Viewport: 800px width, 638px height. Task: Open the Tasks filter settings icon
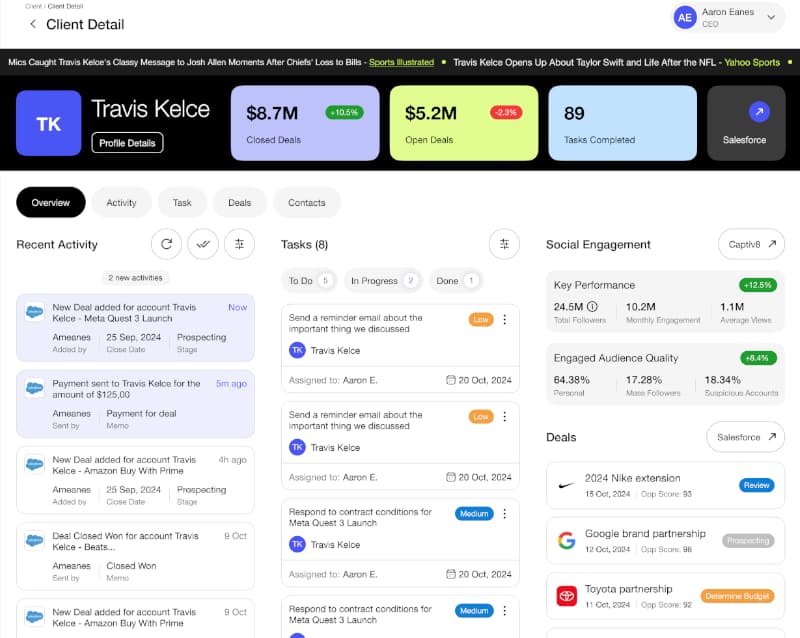tap(504, 244)
